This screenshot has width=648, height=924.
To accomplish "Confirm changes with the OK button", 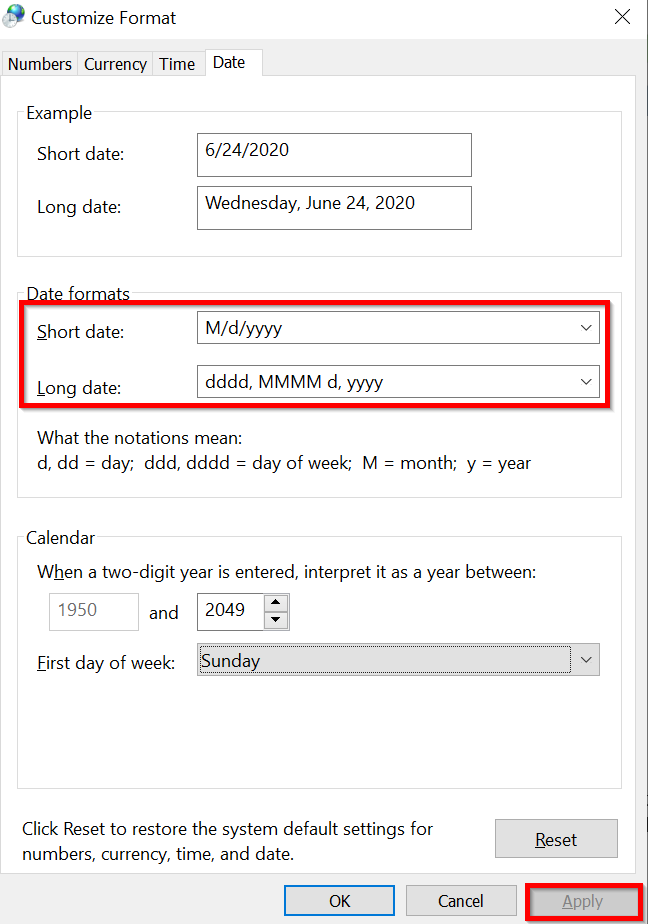I will [339, 901].
